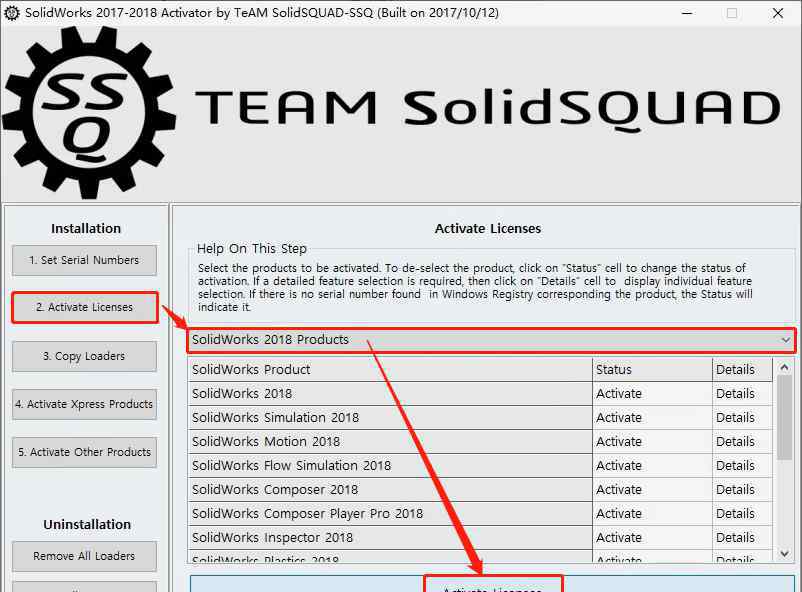802x592 pixels.
Task: Select the SolidWorks Inspector 2018 row
Action: [389, 538]
